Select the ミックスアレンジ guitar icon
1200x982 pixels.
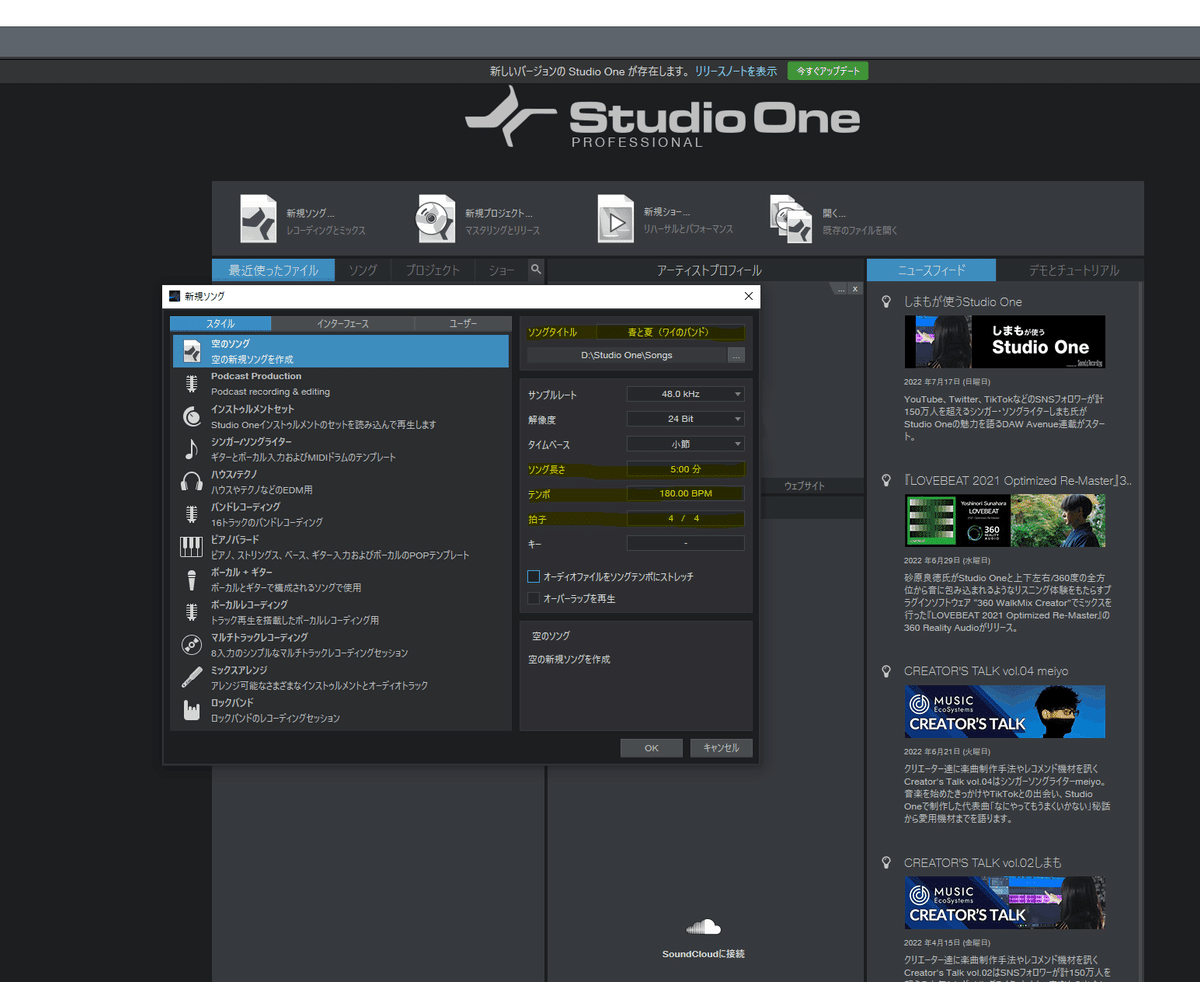click(192, 678)
